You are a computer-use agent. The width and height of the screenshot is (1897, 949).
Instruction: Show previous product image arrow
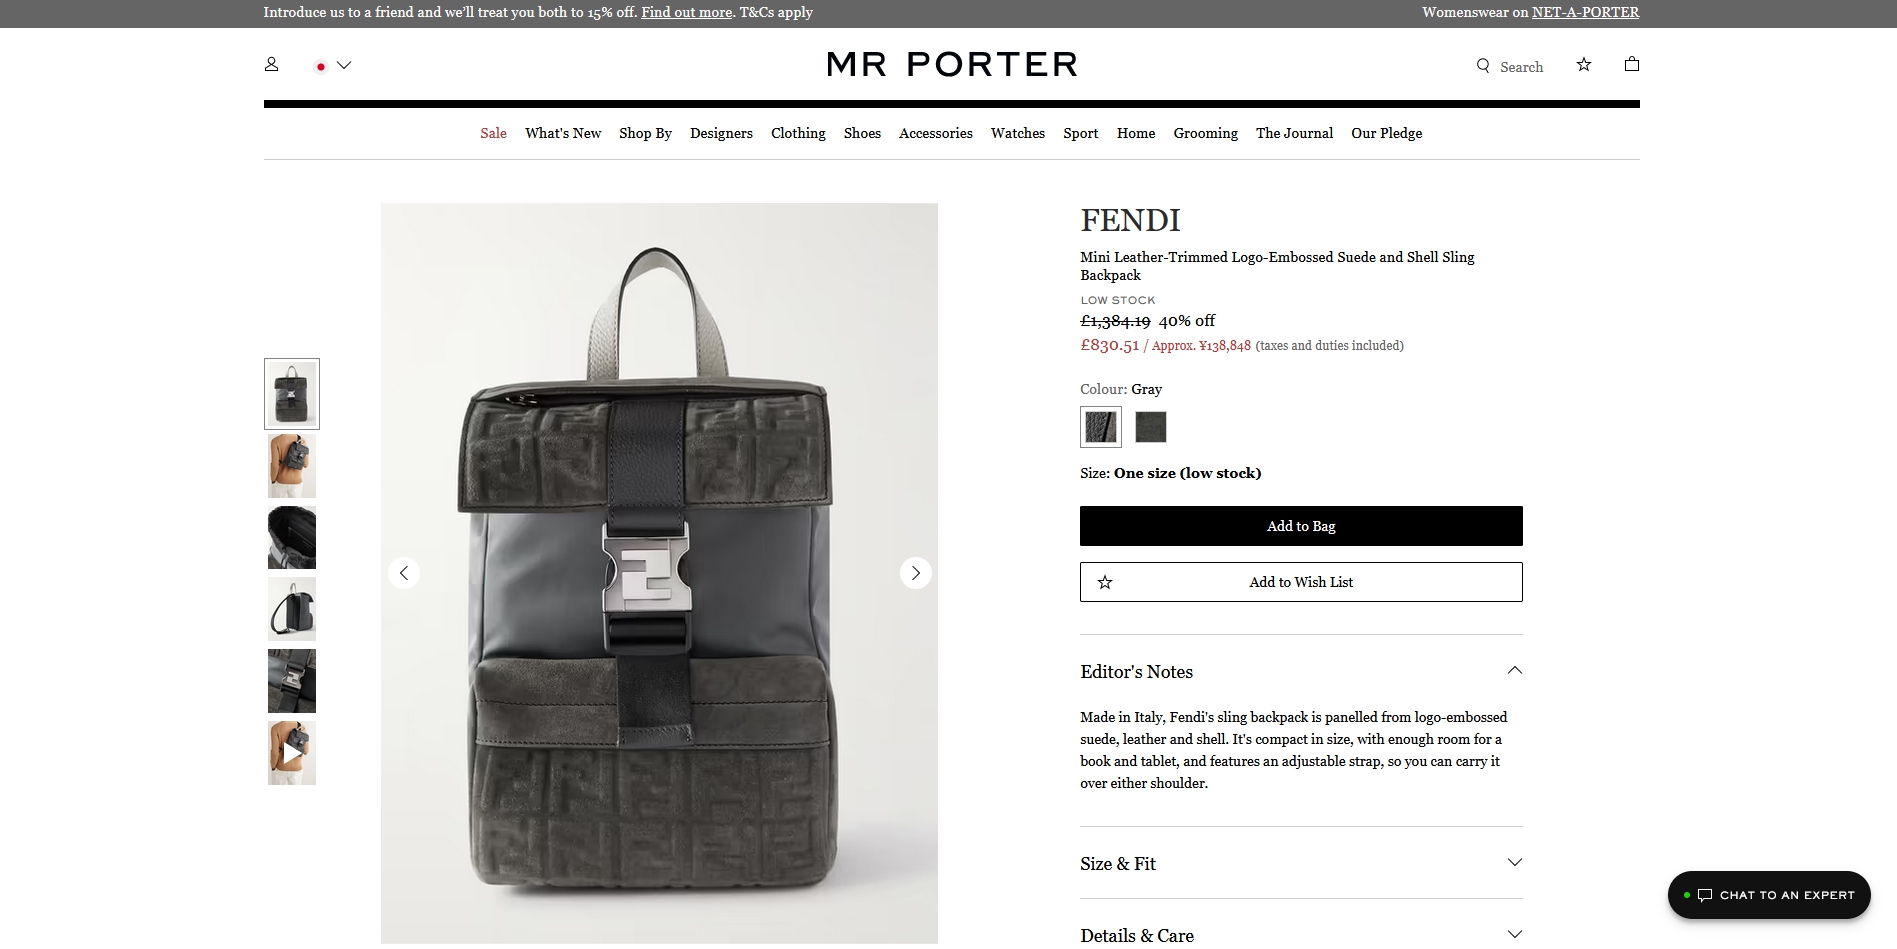404,573
